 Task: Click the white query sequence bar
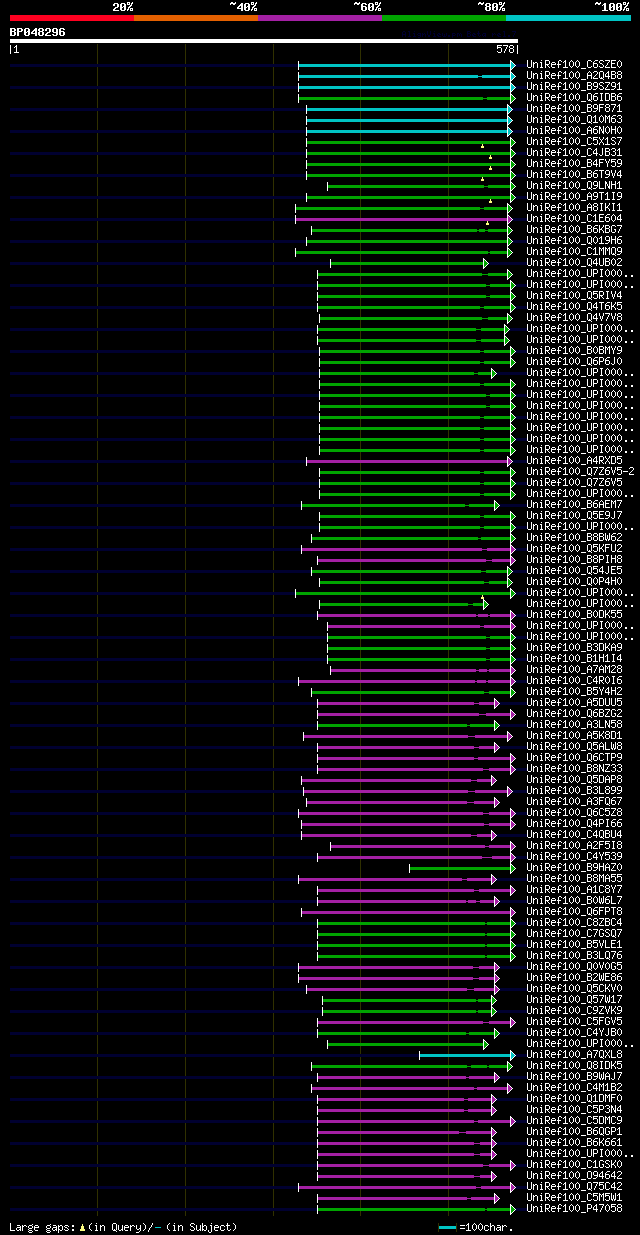[x=264, y=41]
